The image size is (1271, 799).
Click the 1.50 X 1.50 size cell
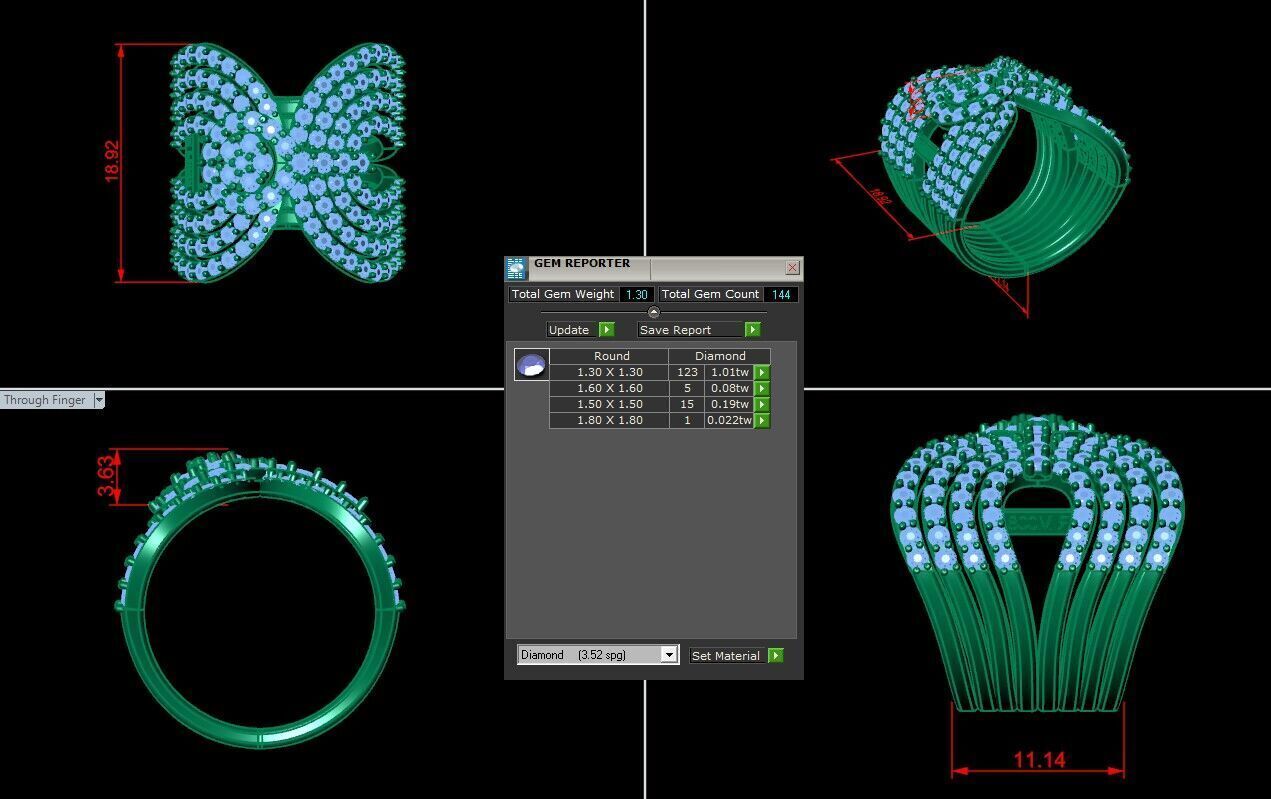[x=610, y=404]
